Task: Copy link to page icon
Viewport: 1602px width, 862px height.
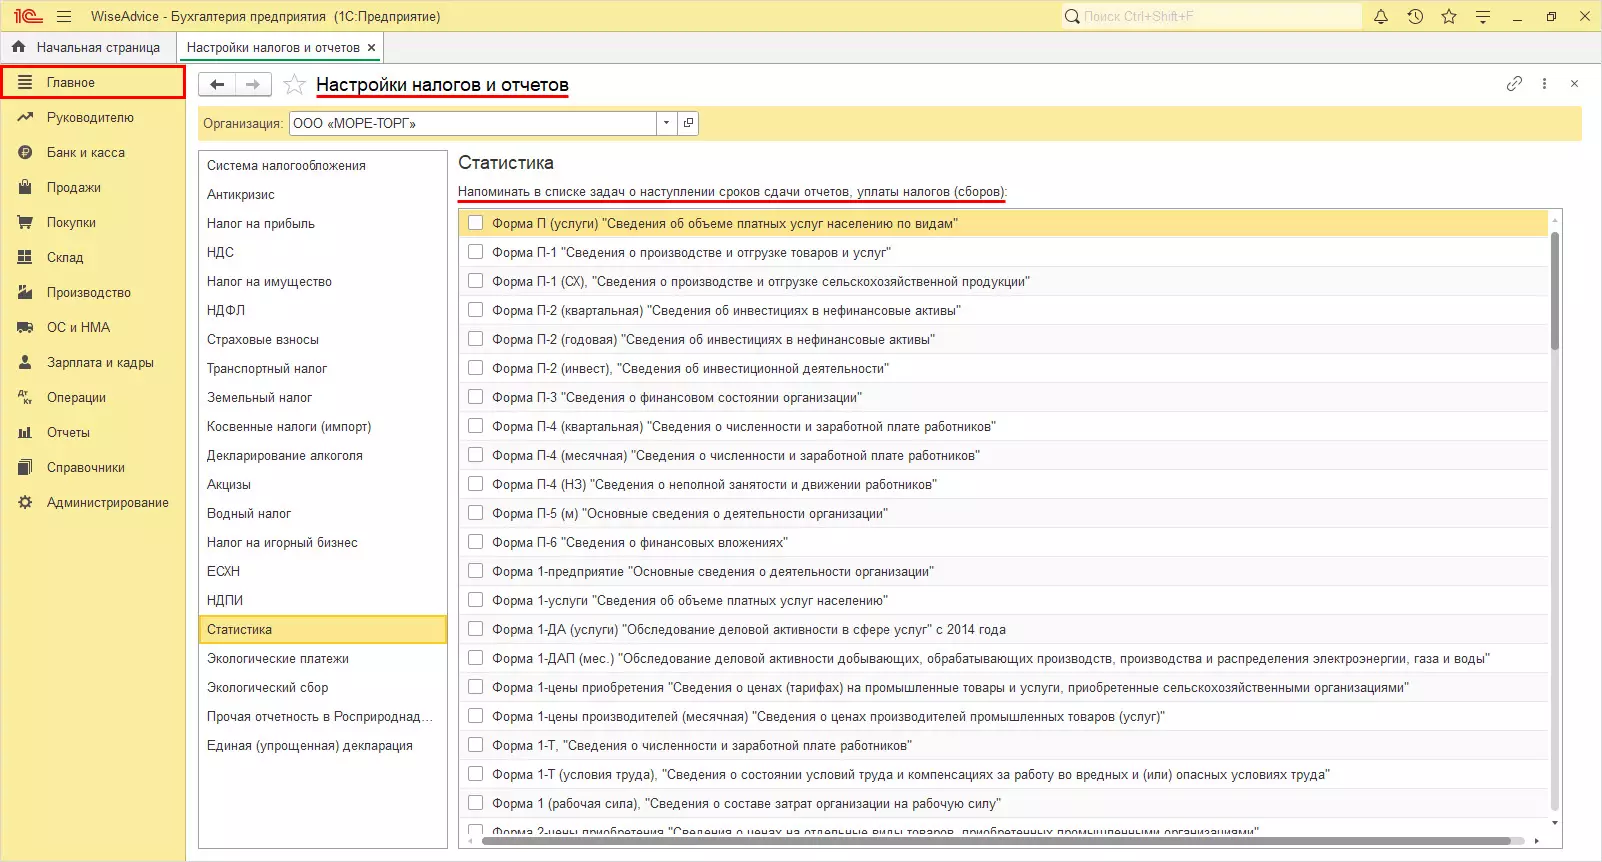Action: (1514, 84)
